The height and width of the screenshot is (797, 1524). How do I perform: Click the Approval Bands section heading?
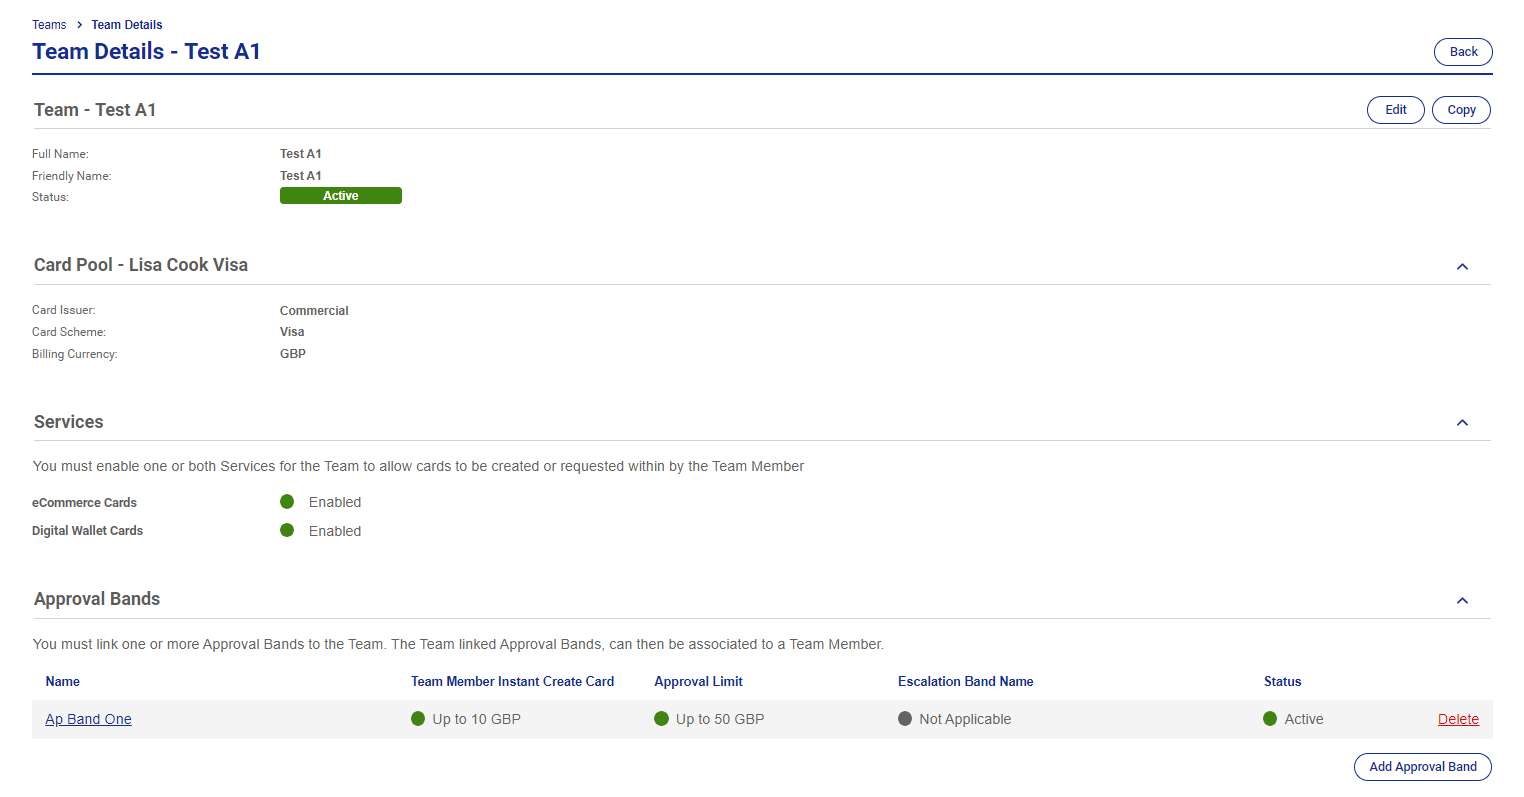pyautogui.click(x=97, y=599)
